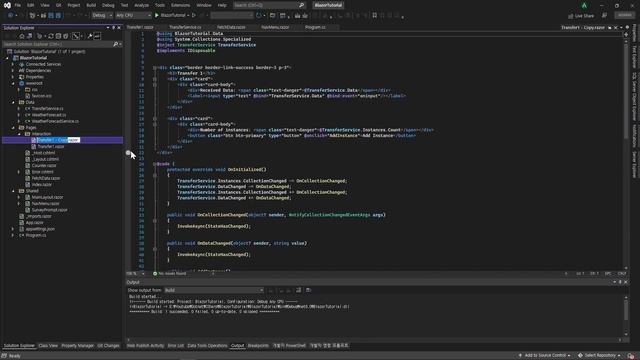Click the search magnifier in Solution Explorer search box
This screenshot has width=640, height=360.
pyautogui.click(x=116, y=44)
